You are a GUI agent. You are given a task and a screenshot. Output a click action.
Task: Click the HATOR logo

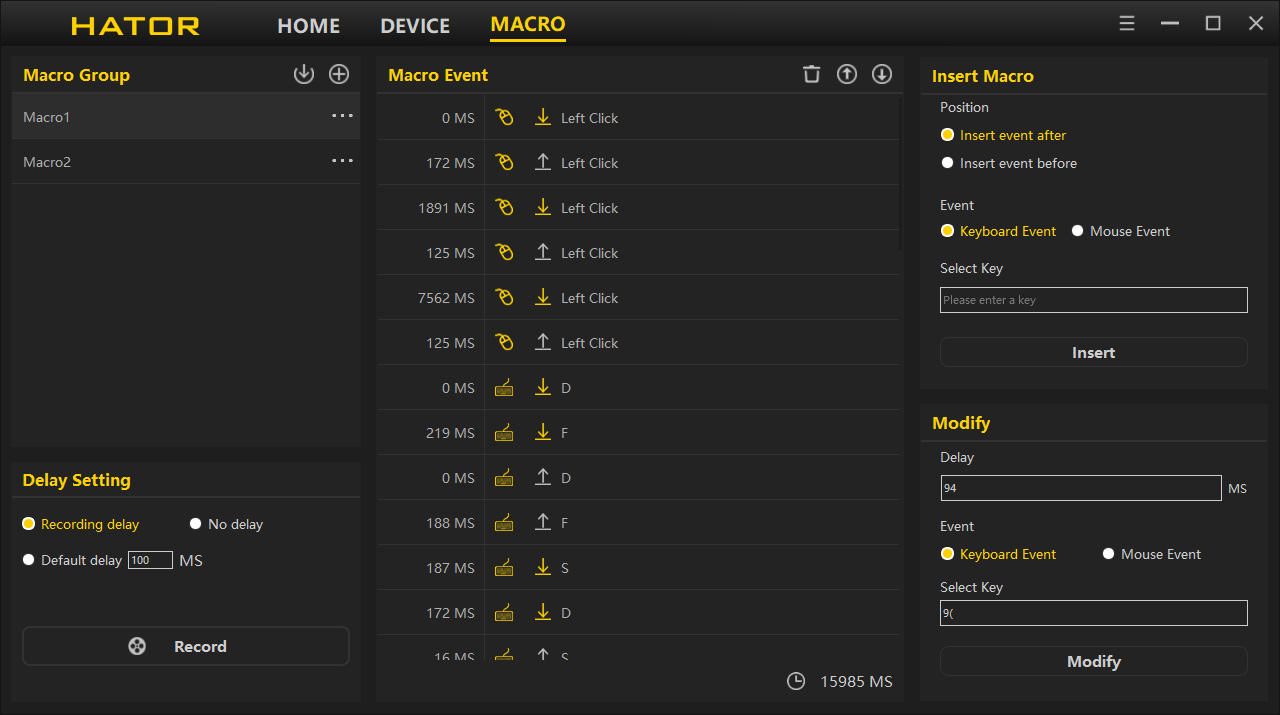[135, 26]
